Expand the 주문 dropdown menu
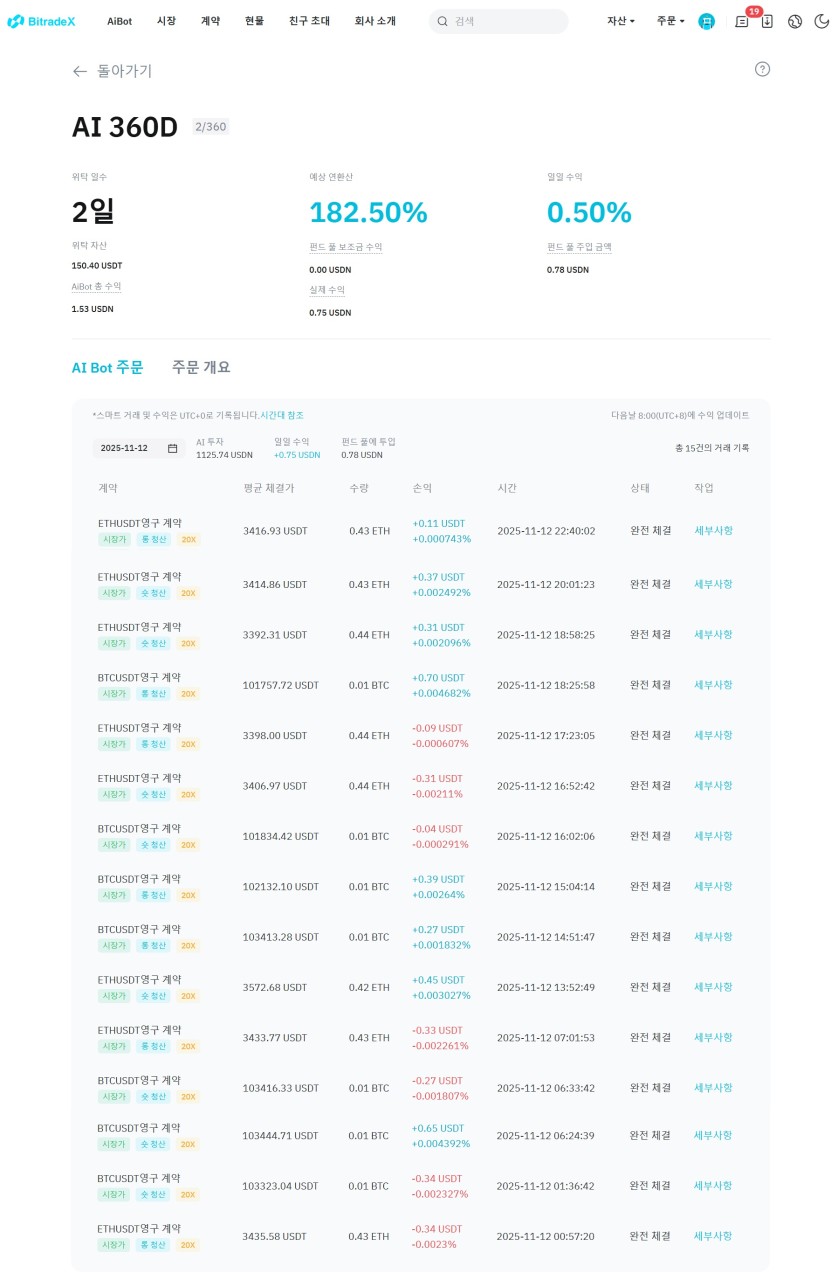 point(670,21)
